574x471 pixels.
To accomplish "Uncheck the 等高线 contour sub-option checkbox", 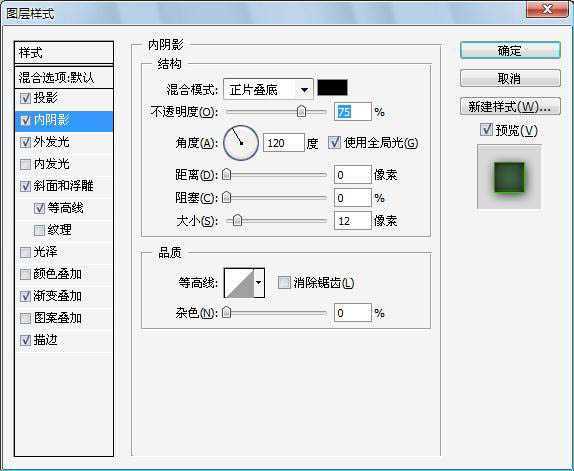I will click(x=39, y=208).
